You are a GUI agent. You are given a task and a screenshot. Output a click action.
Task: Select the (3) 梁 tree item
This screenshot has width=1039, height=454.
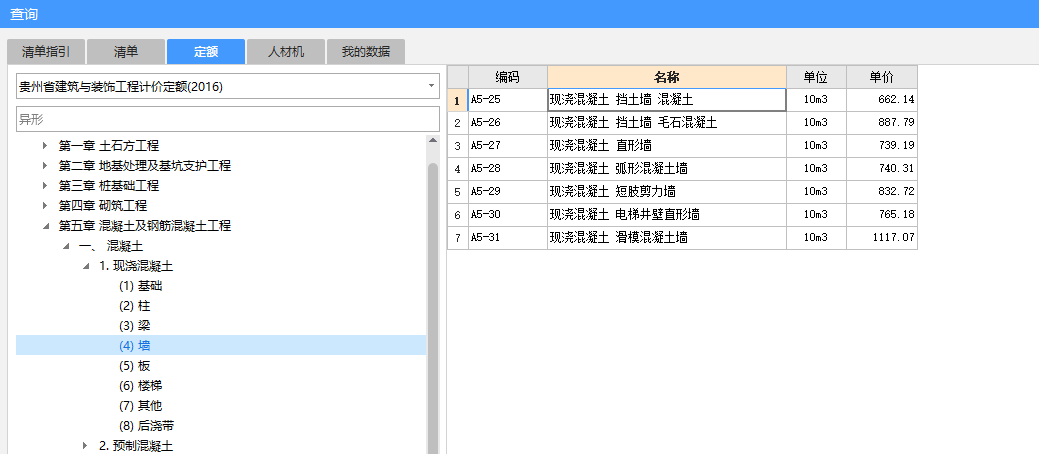135,326
